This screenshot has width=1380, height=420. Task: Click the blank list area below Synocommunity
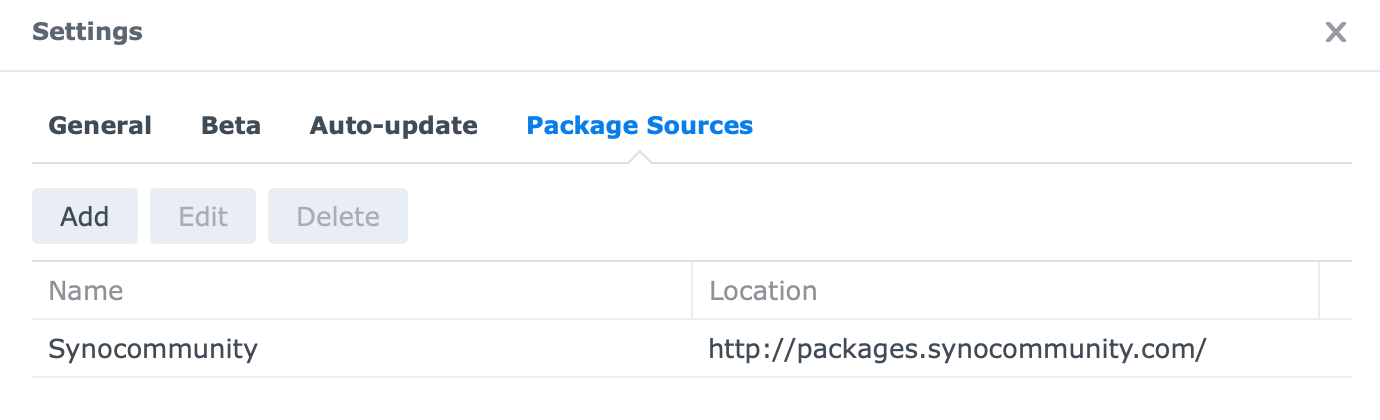coord(692,398)
